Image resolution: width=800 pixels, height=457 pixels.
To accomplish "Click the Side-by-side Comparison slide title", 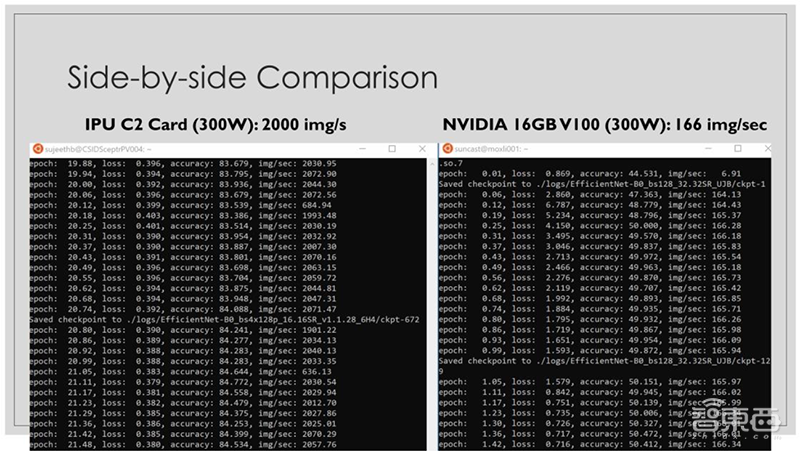I will coord(251,77).
